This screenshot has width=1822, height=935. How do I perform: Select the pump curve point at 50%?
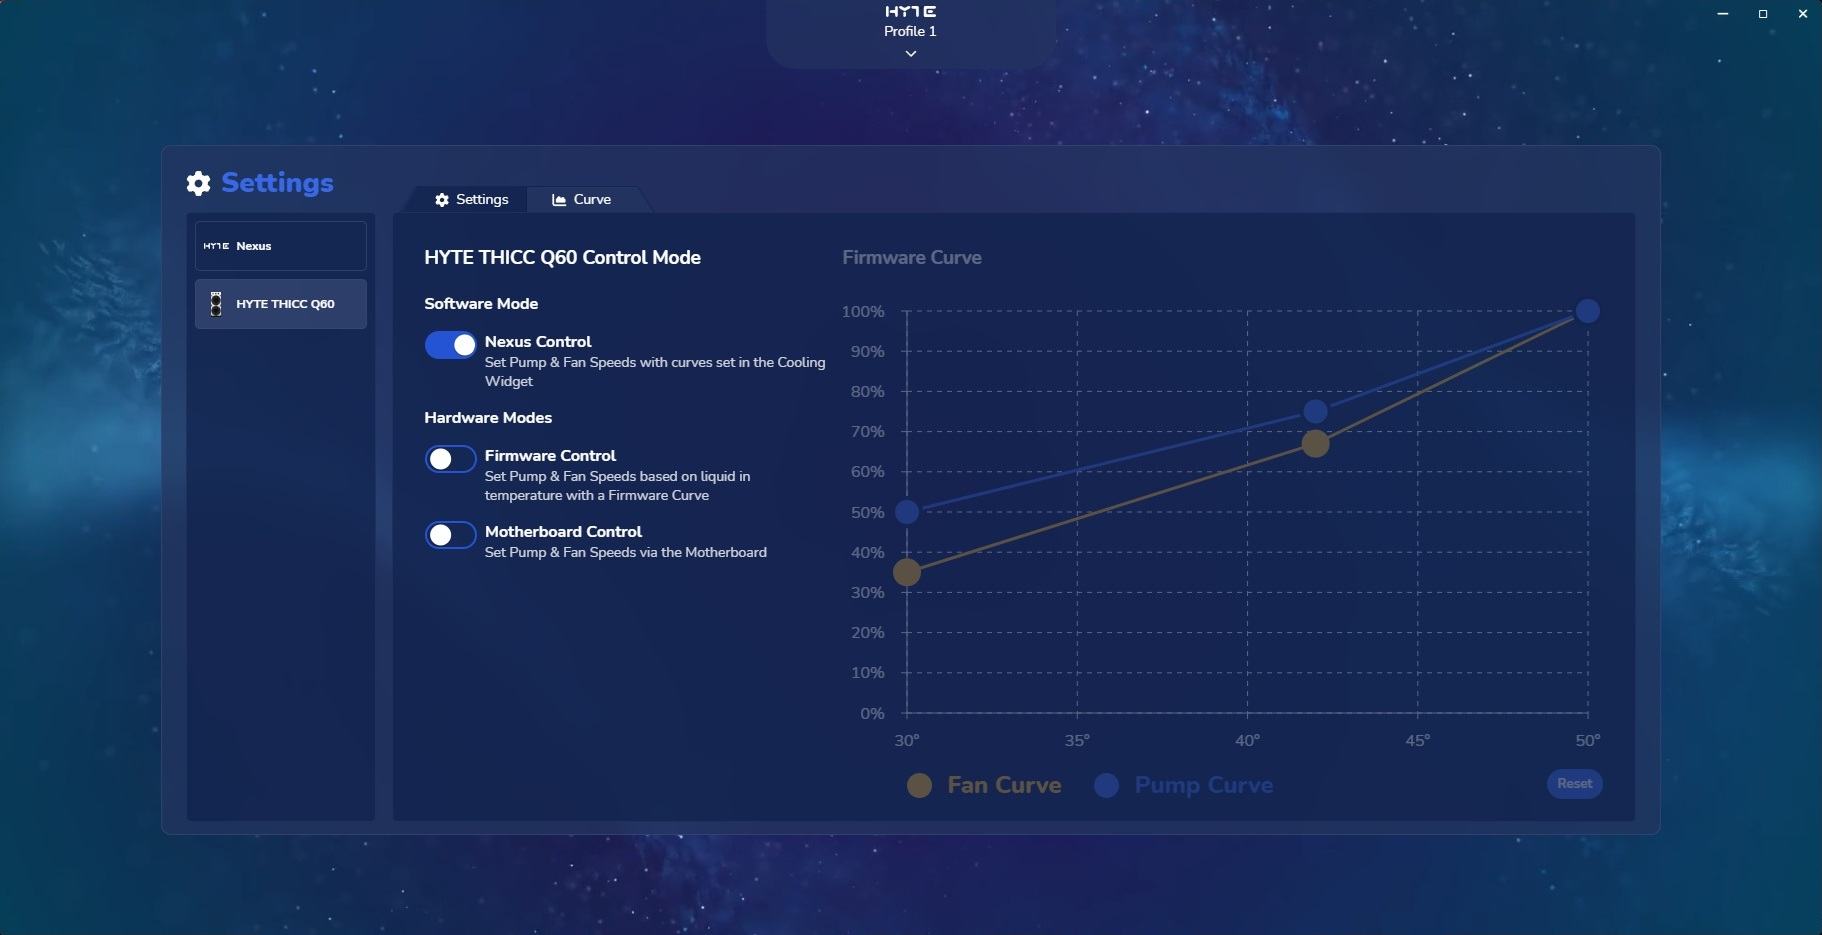coord(906,512)
